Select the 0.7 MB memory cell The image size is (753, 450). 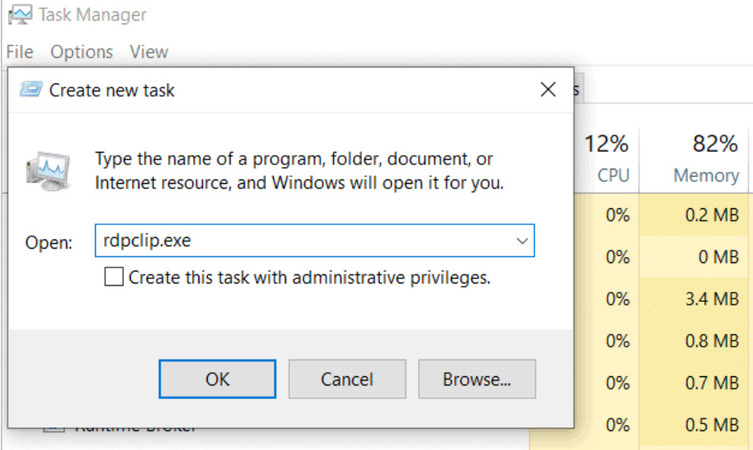pos(694,383)
